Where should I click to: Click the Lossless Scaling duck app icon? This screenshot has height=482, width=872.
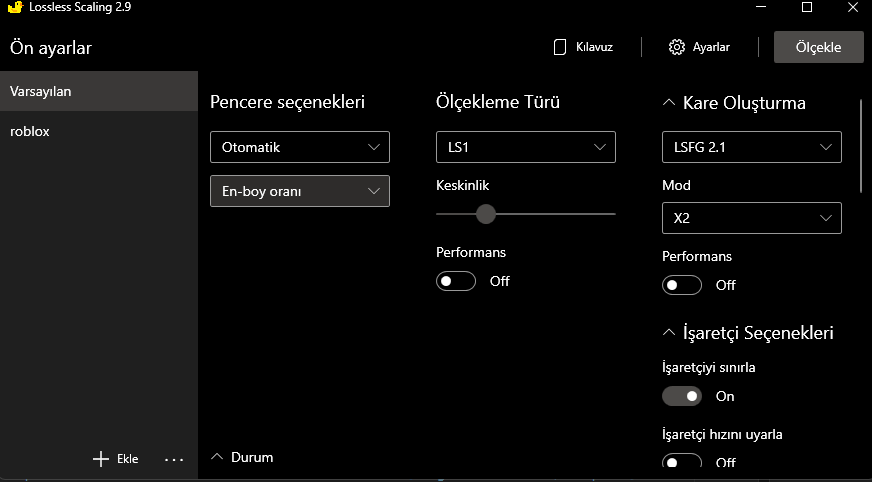point(10,7)
